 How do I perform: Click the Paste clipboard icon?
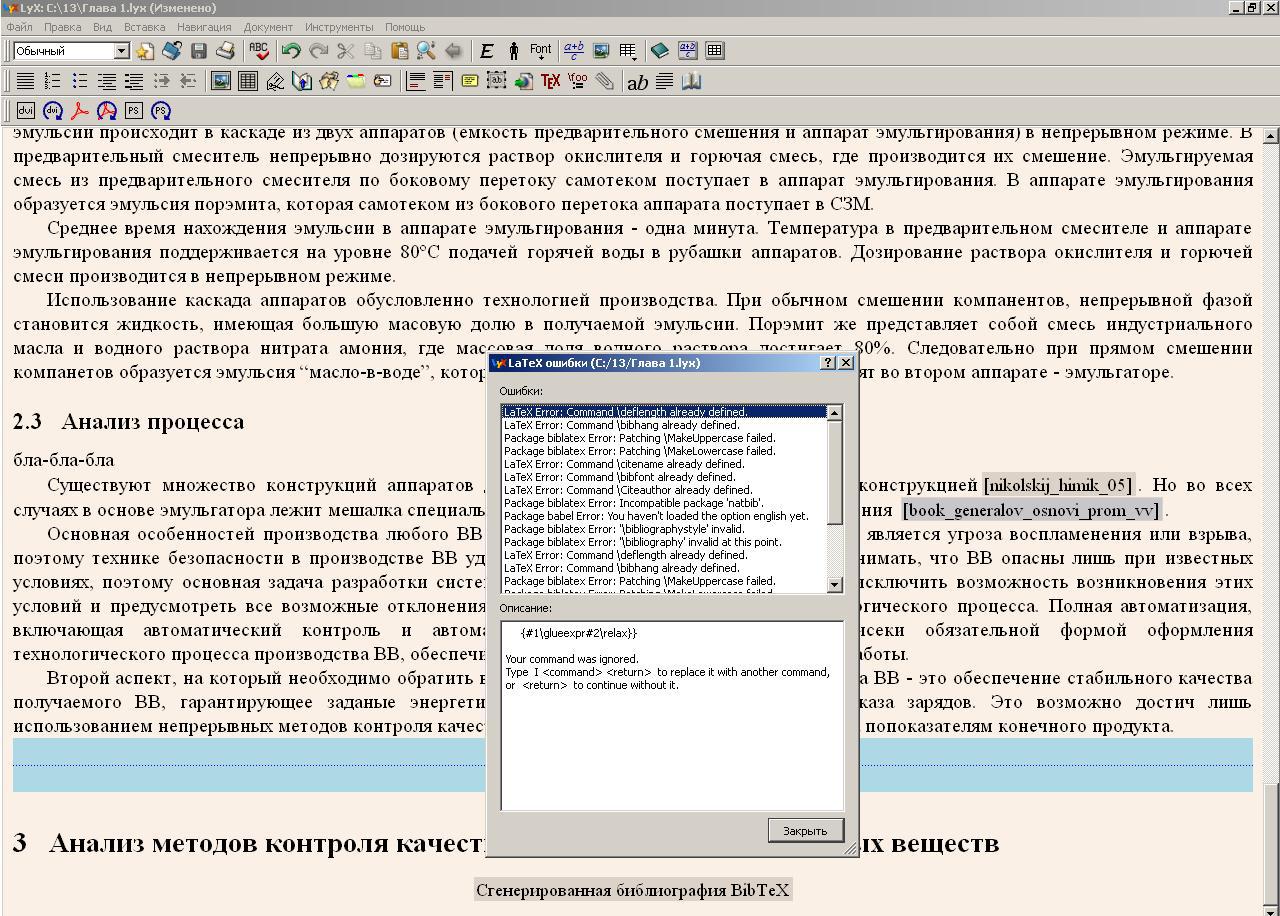coord(399,51)
